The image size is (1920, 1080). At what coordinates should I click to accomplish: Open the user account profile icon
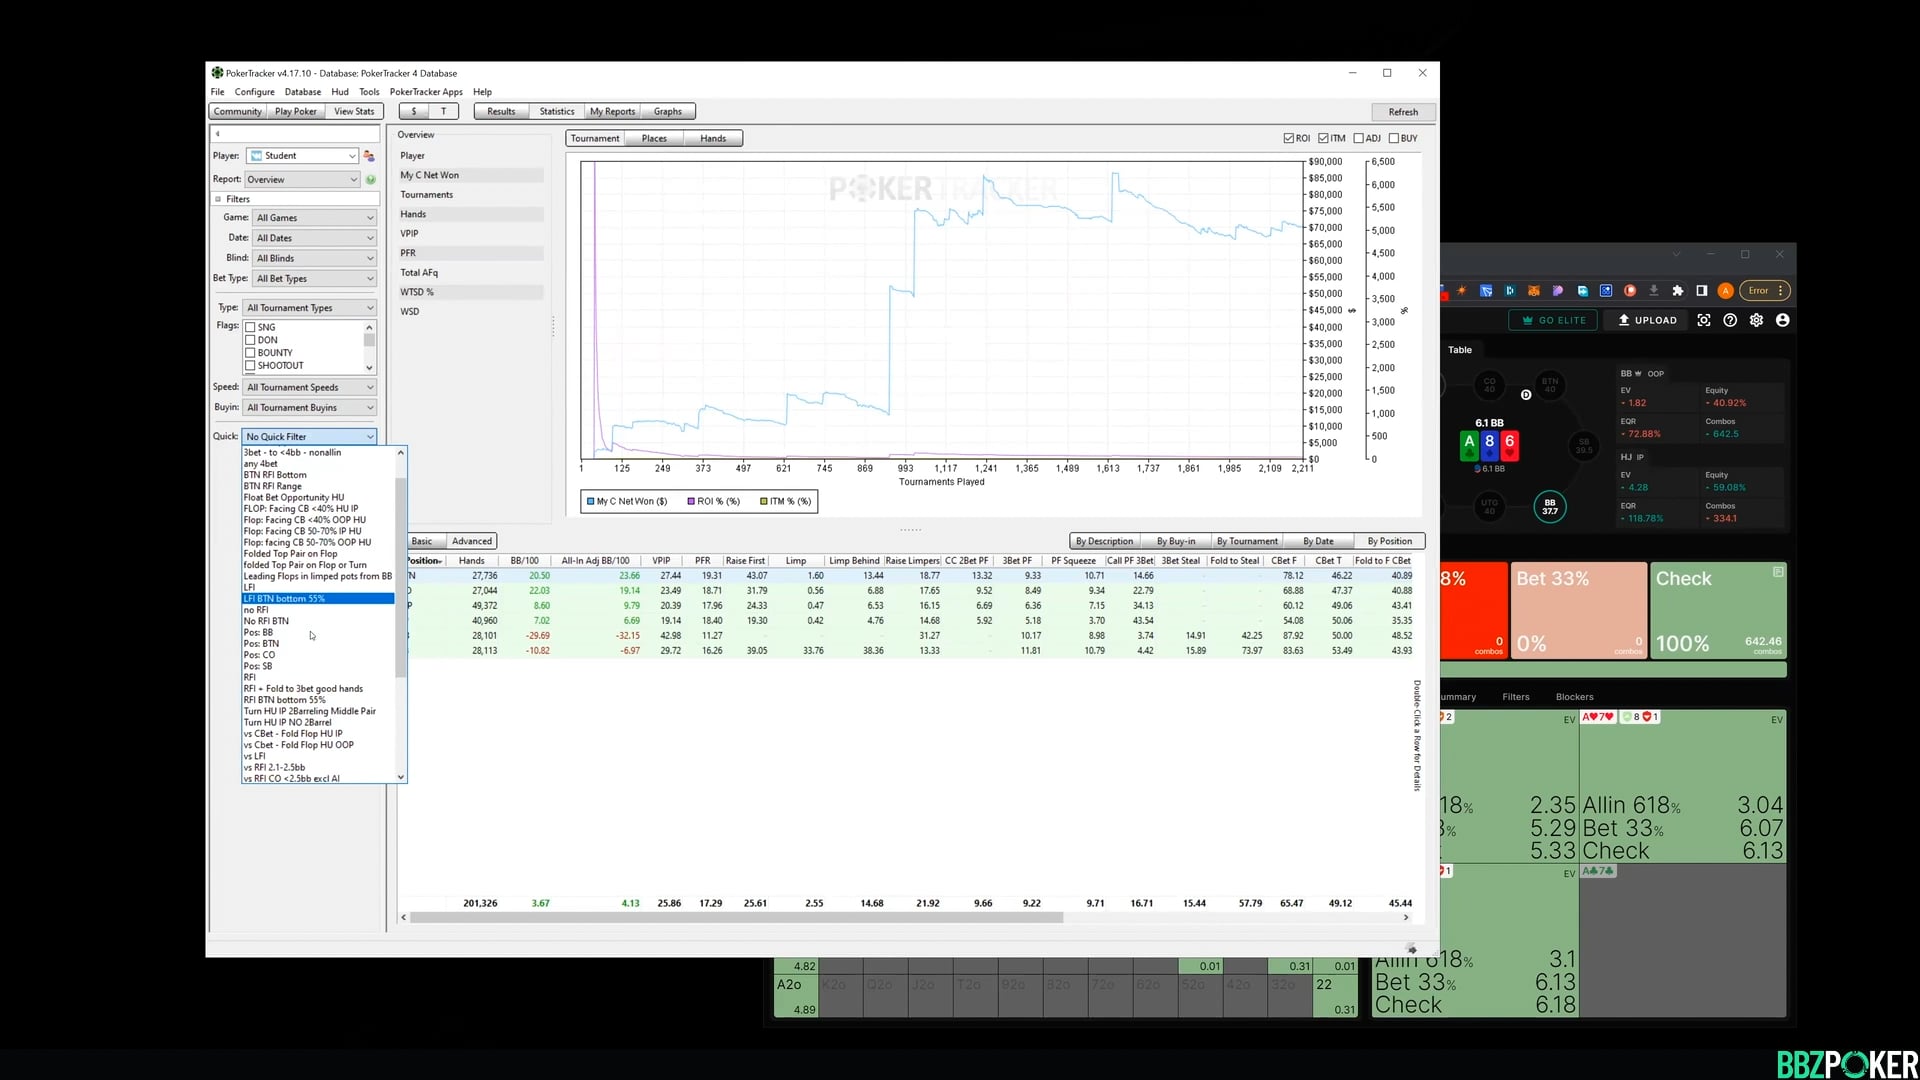(1782, 320)
